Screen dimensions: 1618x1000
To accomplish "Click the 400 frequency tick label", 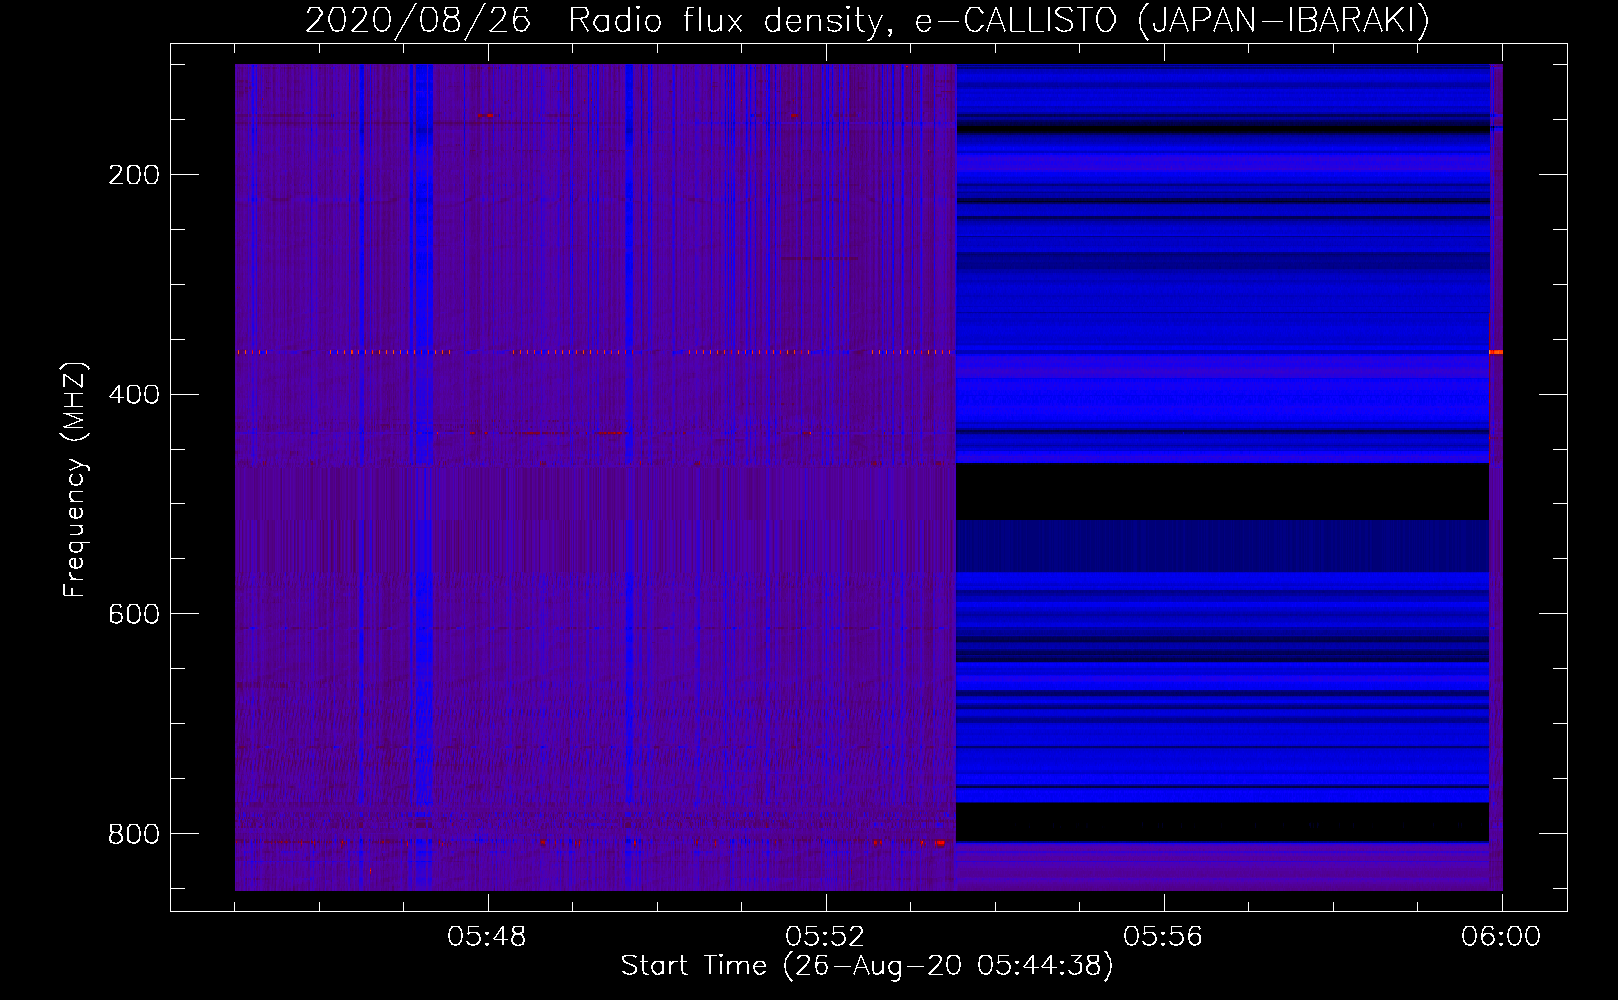I will tap(134, 395).
